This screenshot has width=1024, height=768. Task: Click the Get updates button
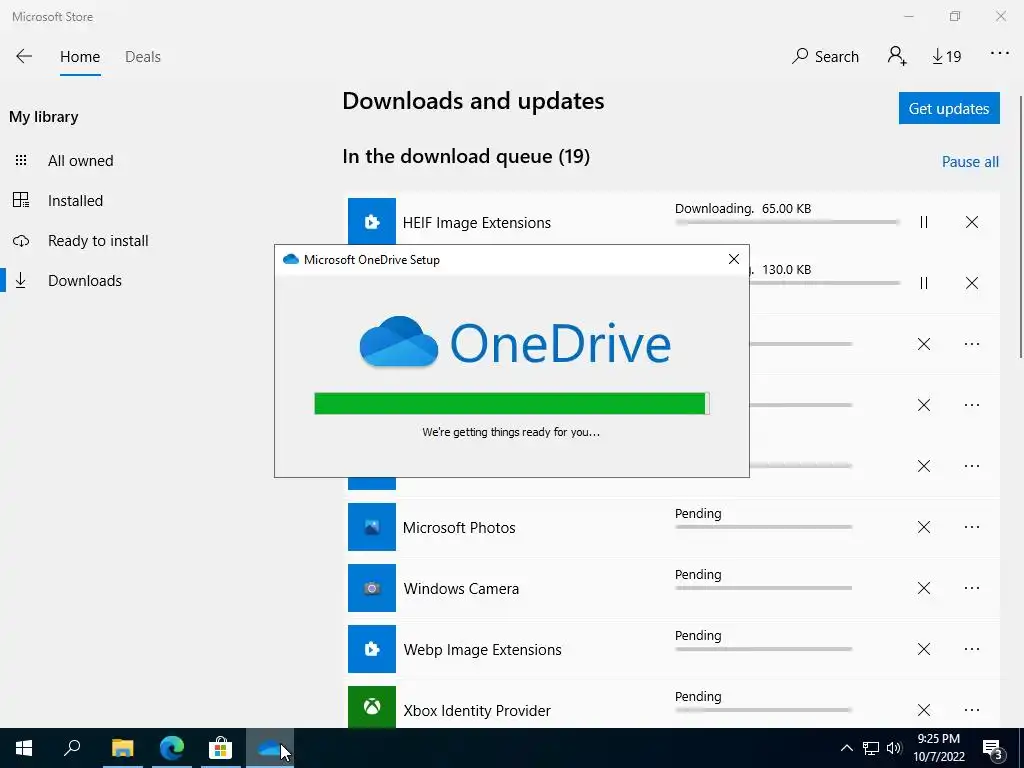[x=949, y=108]
